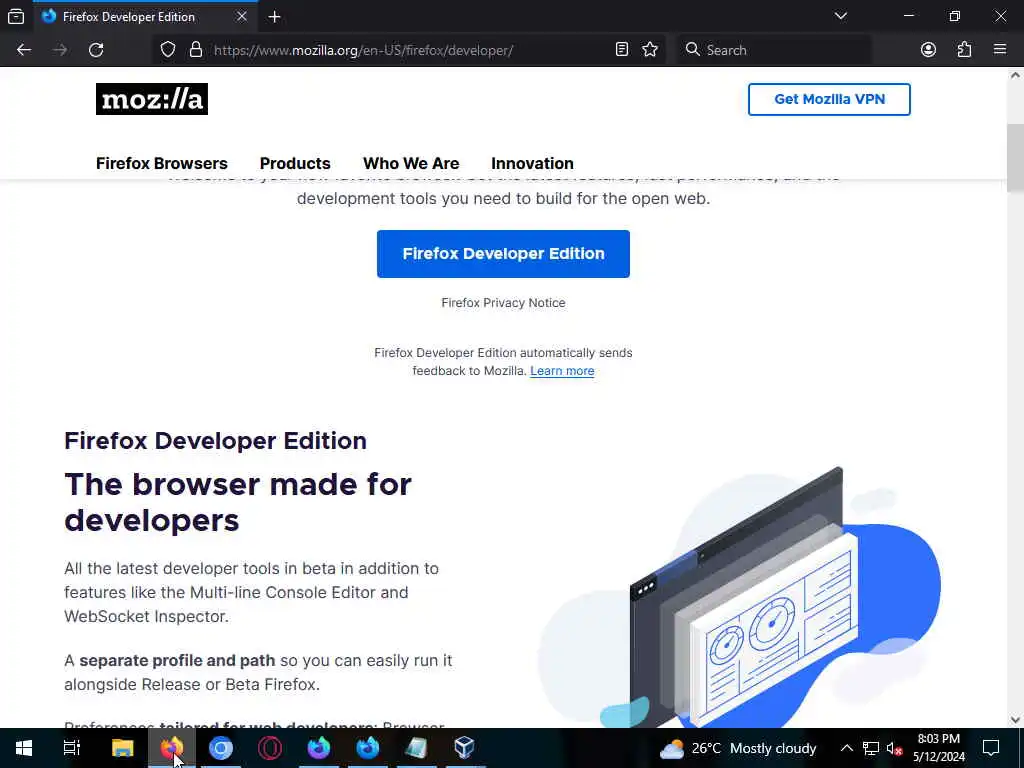Go back with the back arrow
Viewport: 1024px width, 768px height.
click(24, 50)
